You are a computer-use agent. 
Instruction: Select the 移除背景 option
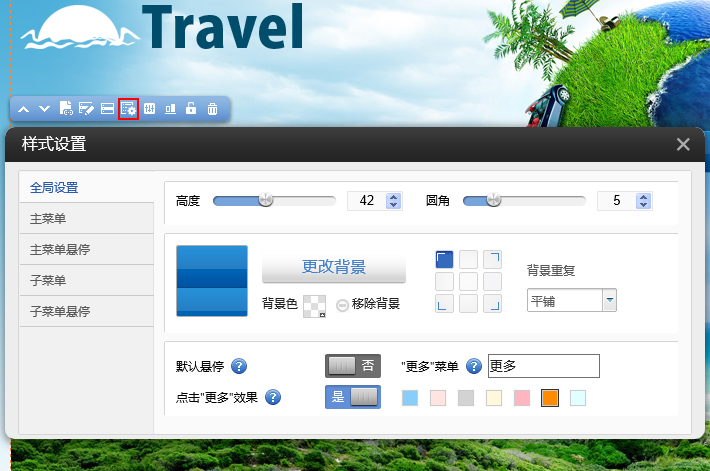pos(368,304)
